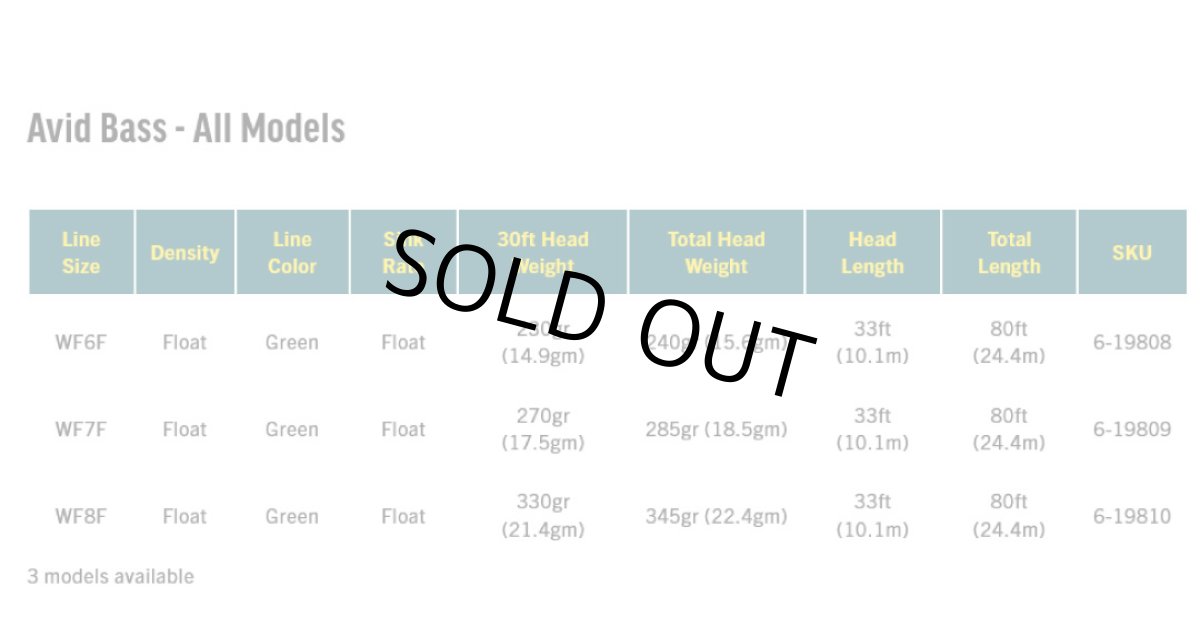Screen dimensions: 1200x628
Task: Click SKU number 6-19808
Action: click(x=1132, y=342)
